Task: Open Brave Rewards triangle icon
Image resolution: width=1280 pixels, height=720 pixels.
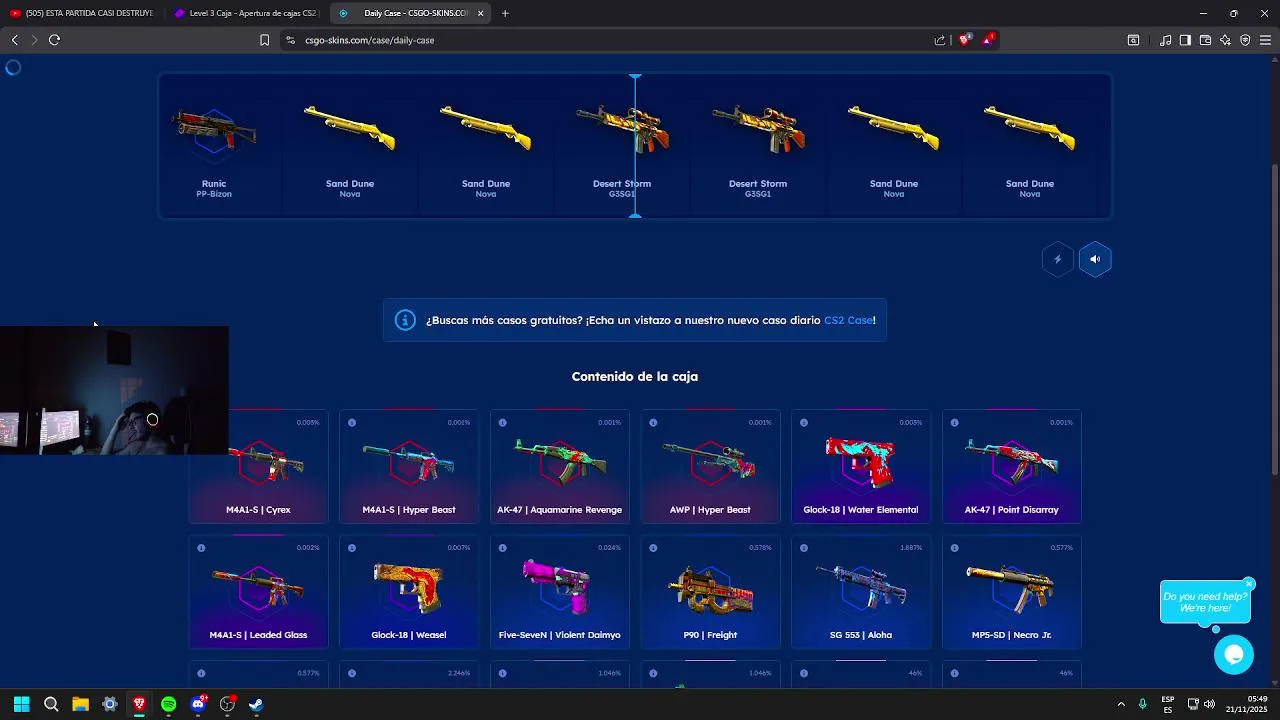Action: (988, 40)
